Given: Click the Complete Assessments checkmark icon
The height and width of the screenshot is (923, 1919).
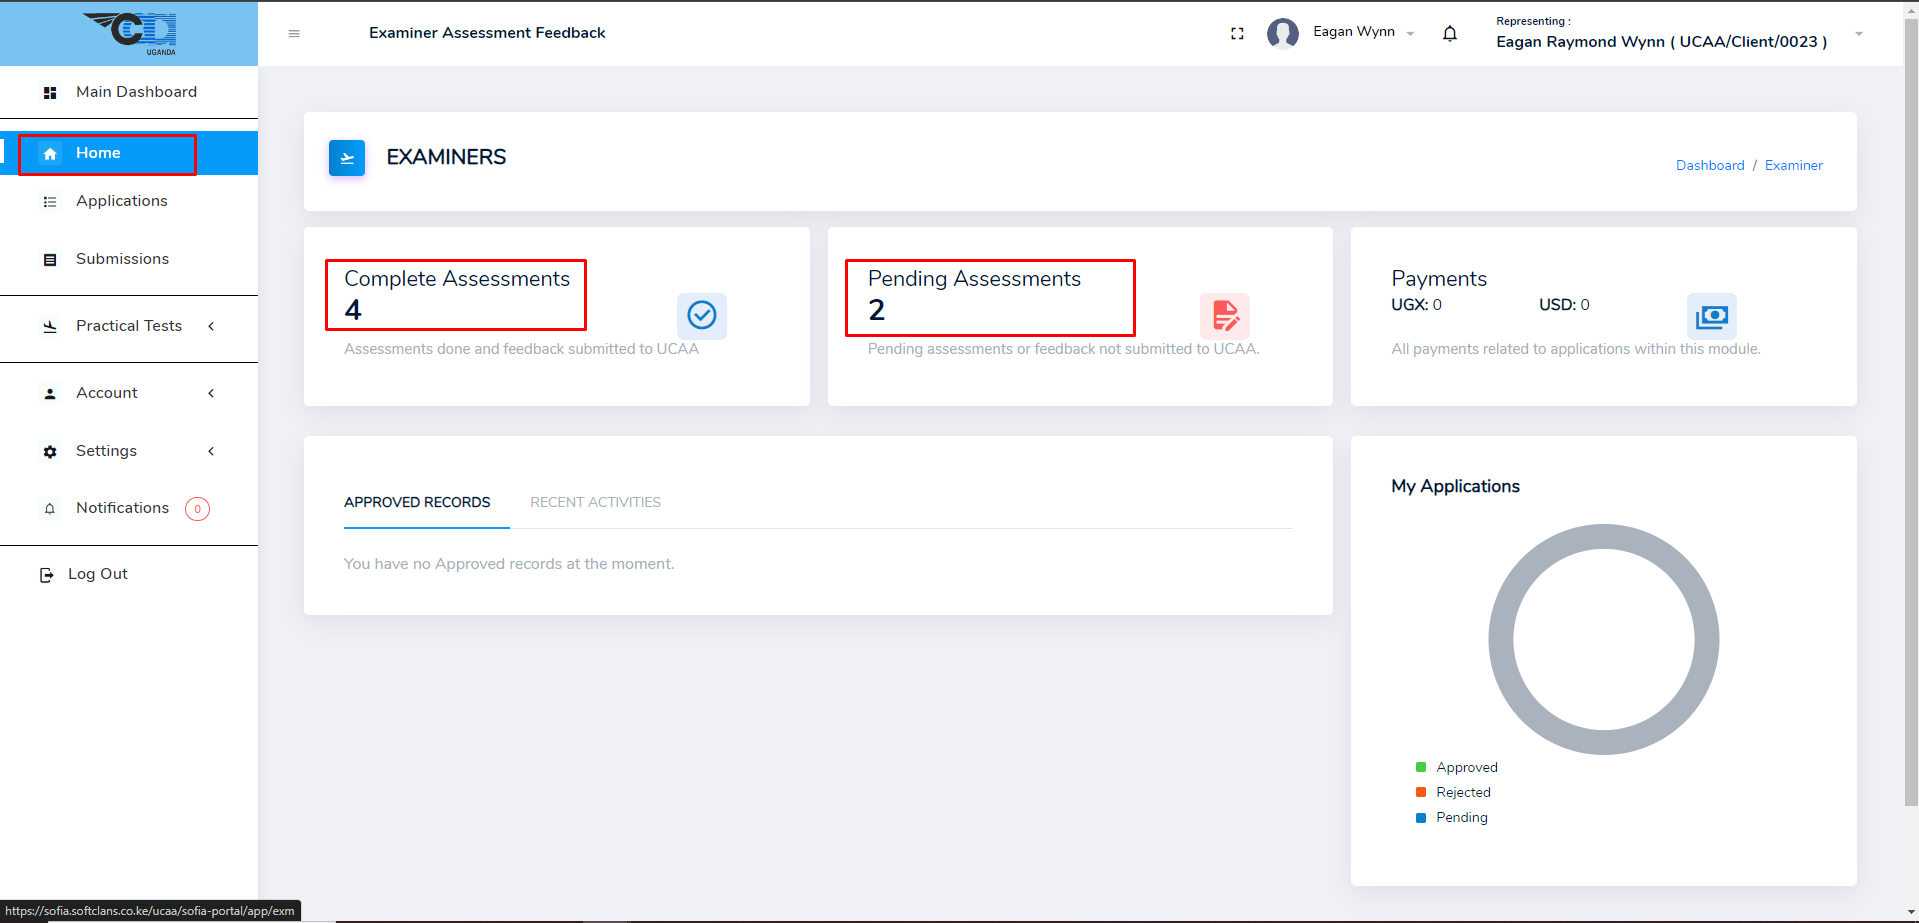Looking at the screenshot, I should point(702,316).
